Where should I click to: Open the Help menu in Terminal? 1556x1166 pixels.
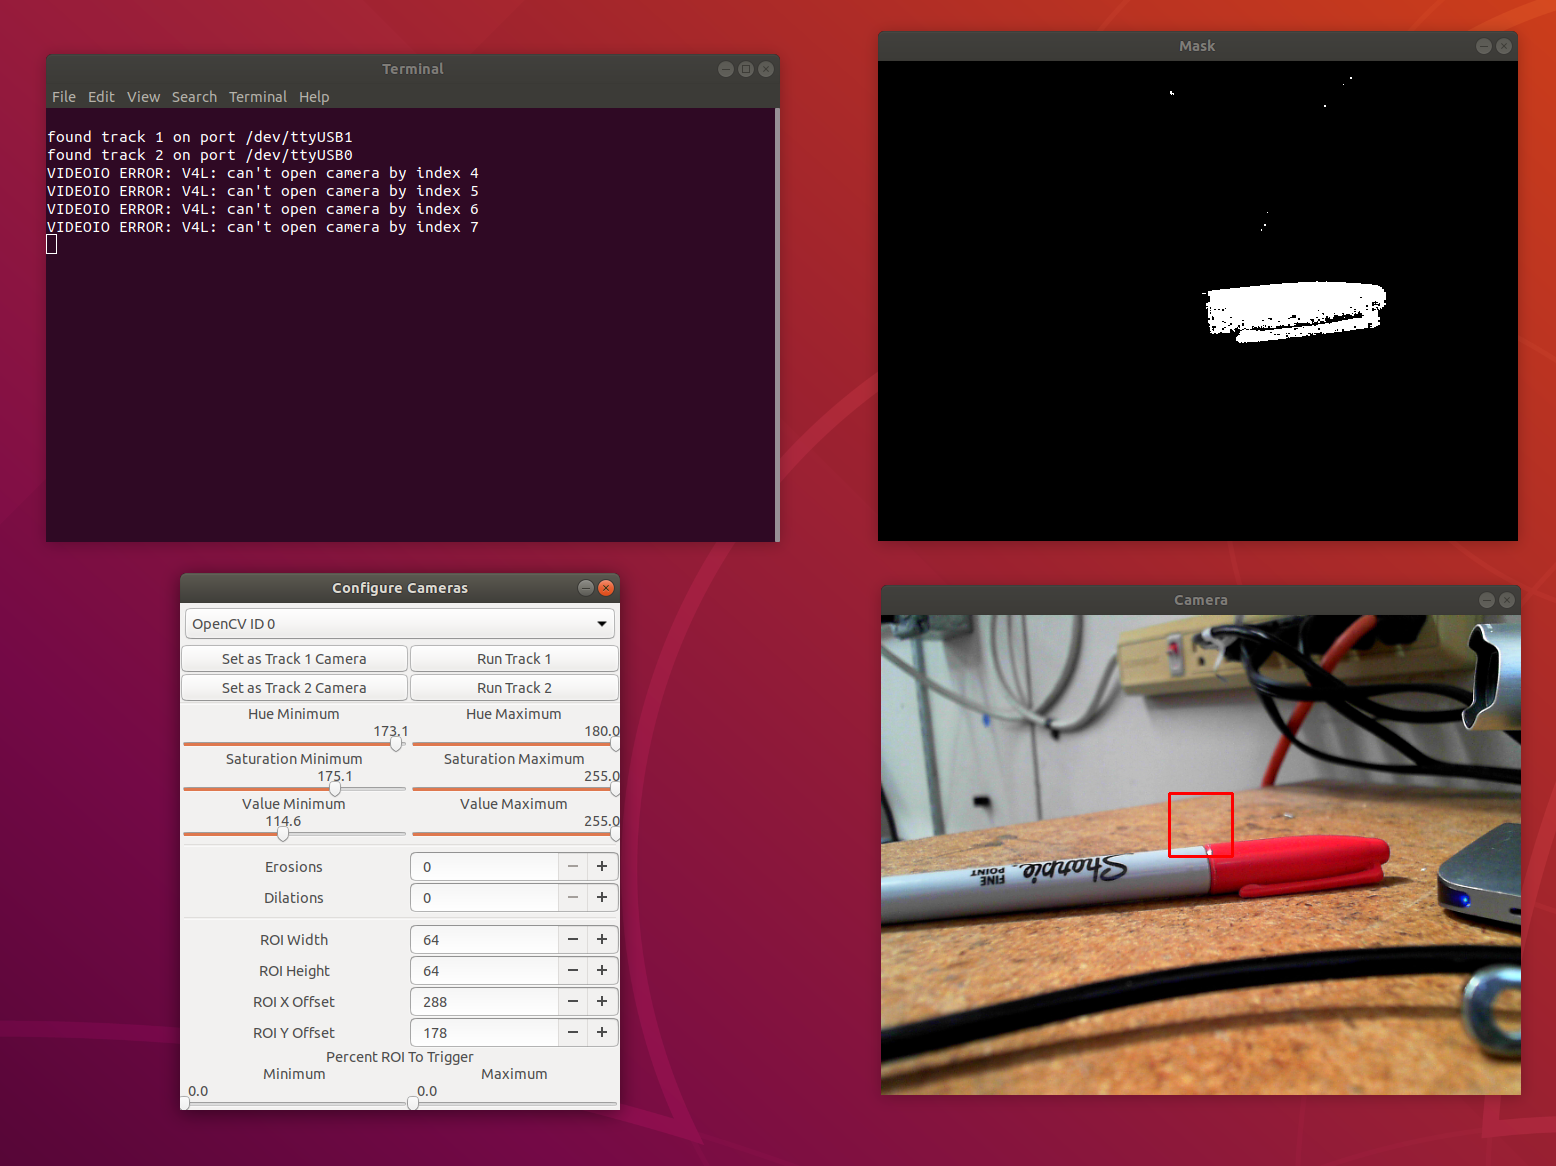pos(314,97)
